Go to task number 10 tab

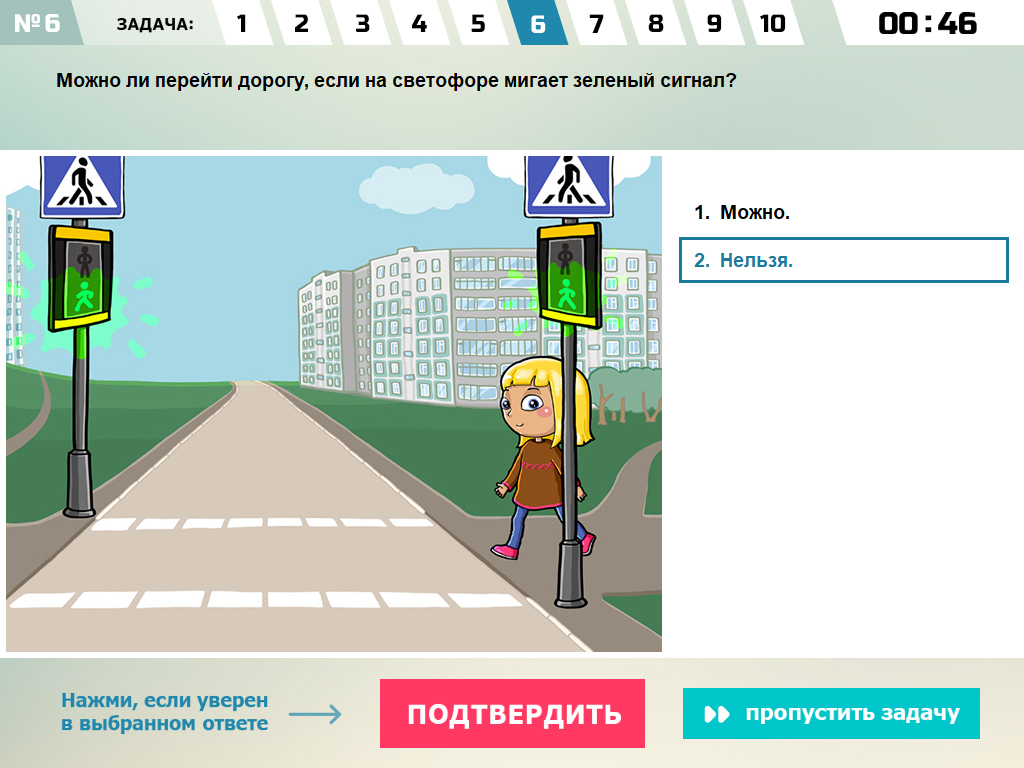773,24
